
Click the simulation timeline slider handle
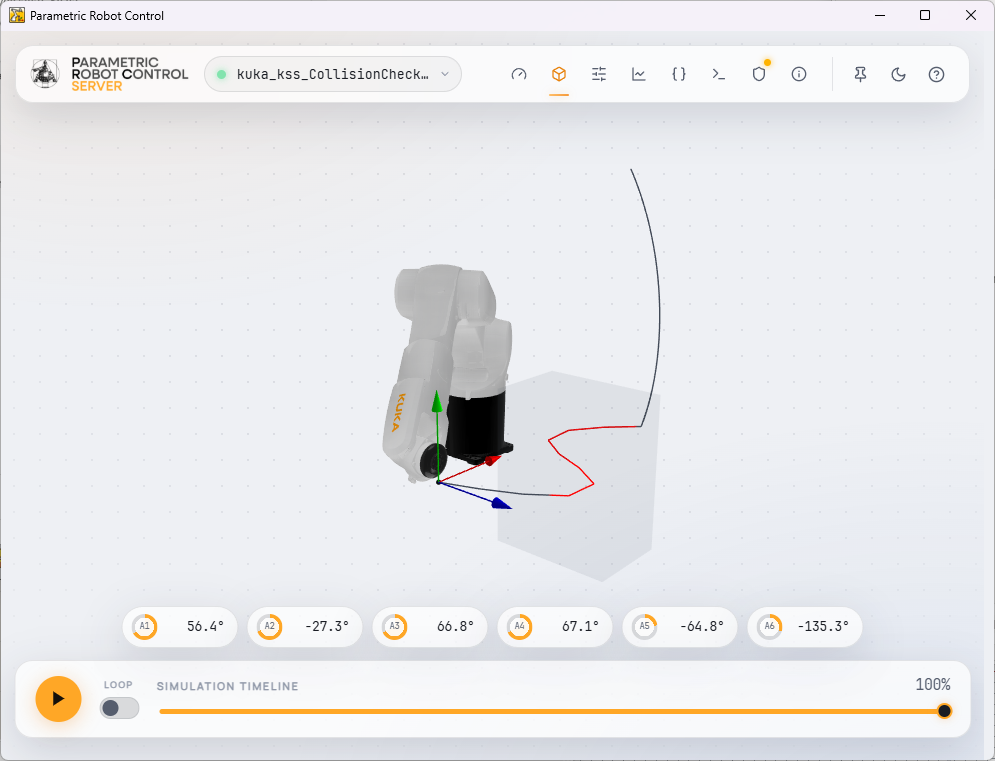tap(944, 711)
